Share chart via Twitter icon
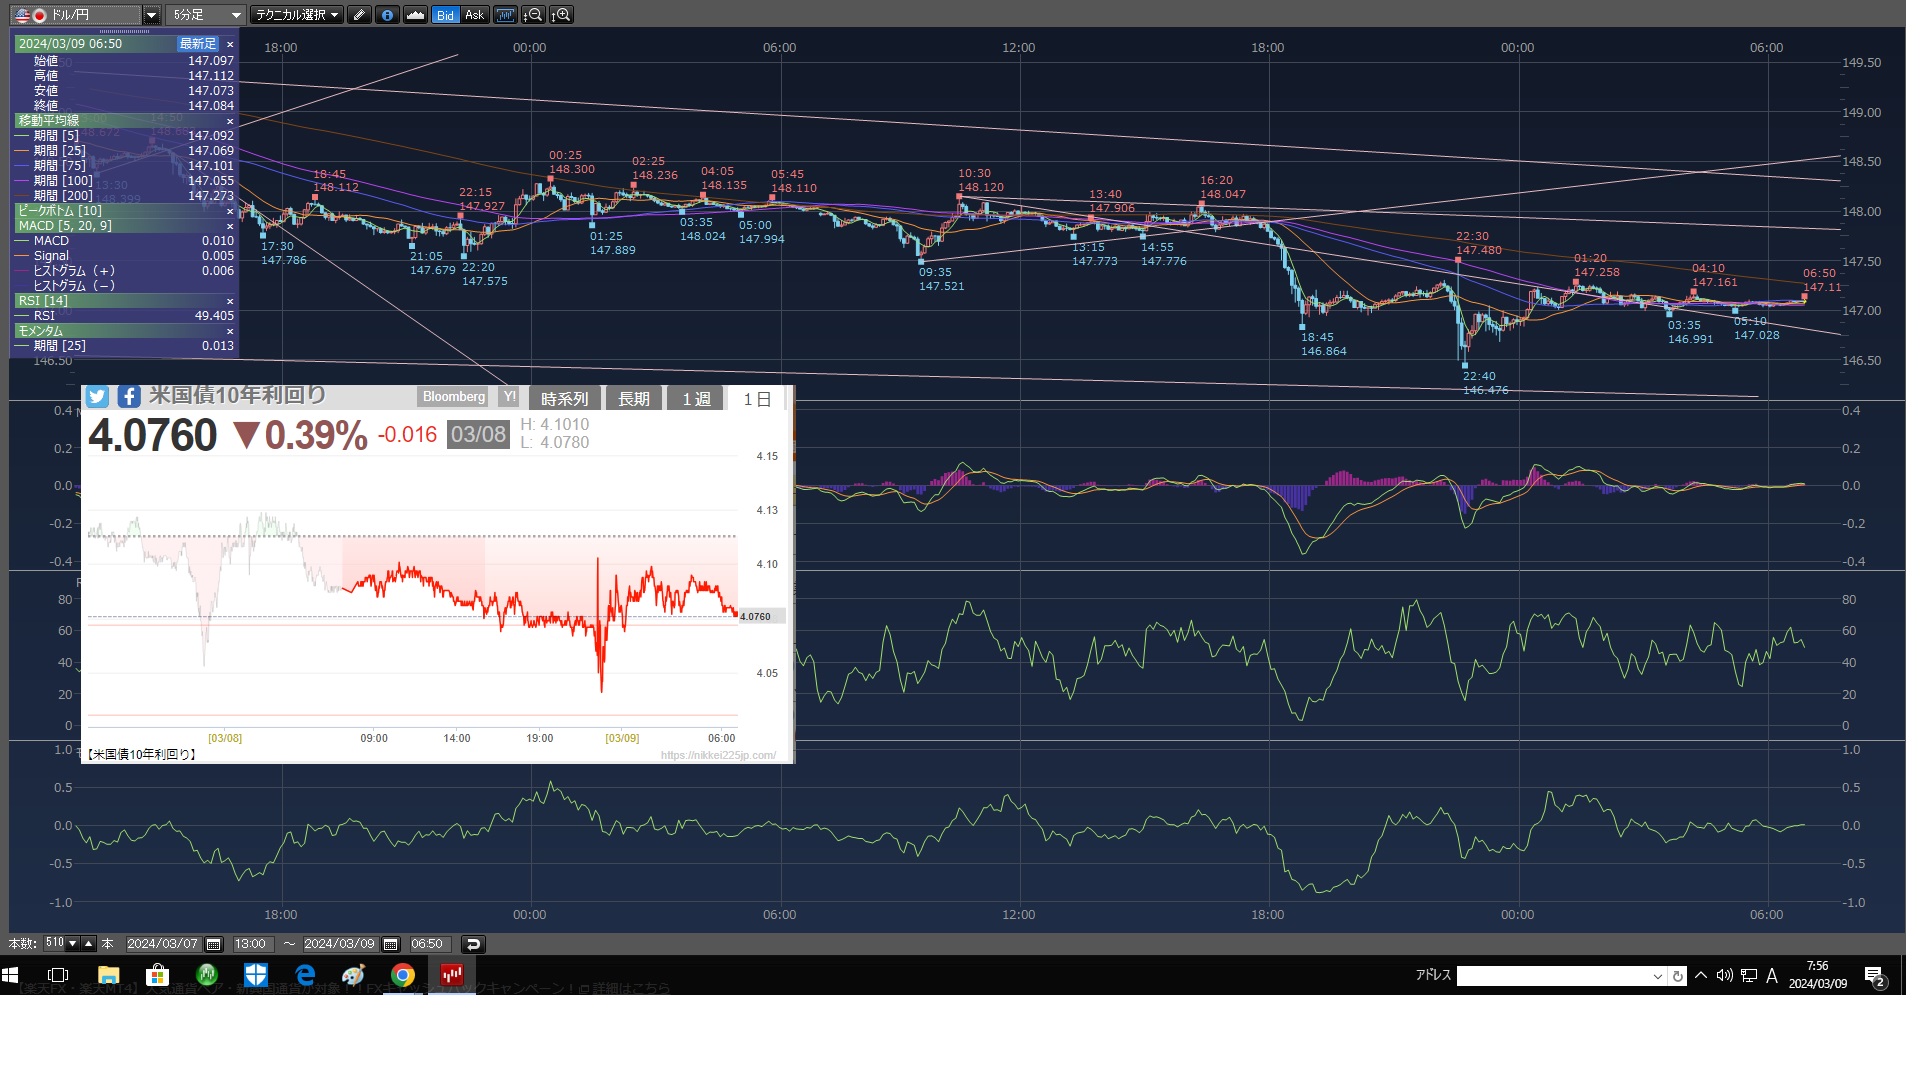The image size is (1920, 1080). point(97,397)
